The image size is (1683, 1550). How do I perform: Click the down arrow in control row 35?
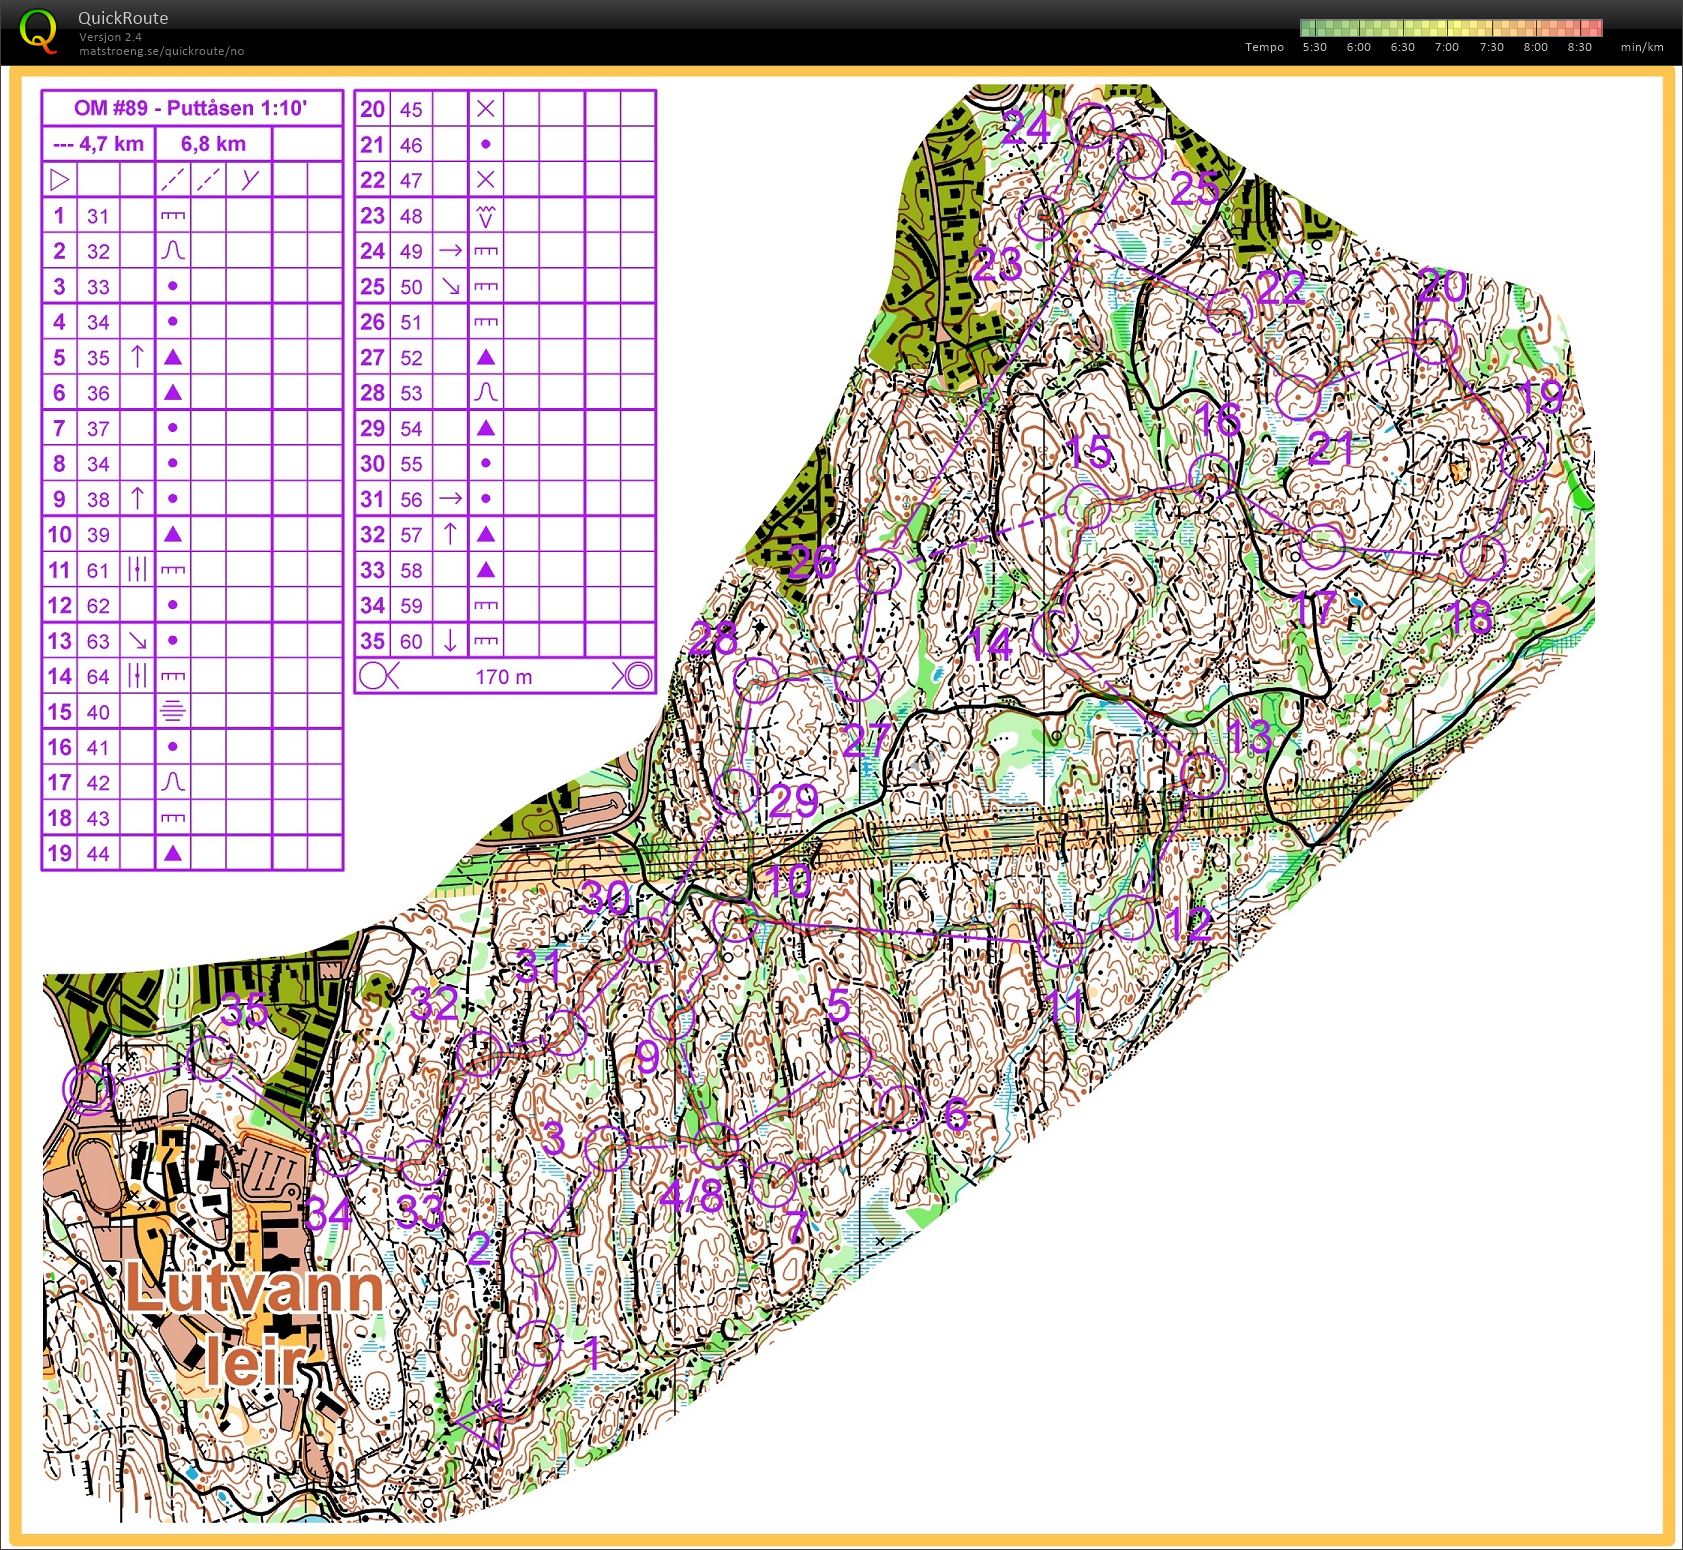click(450, 641)
